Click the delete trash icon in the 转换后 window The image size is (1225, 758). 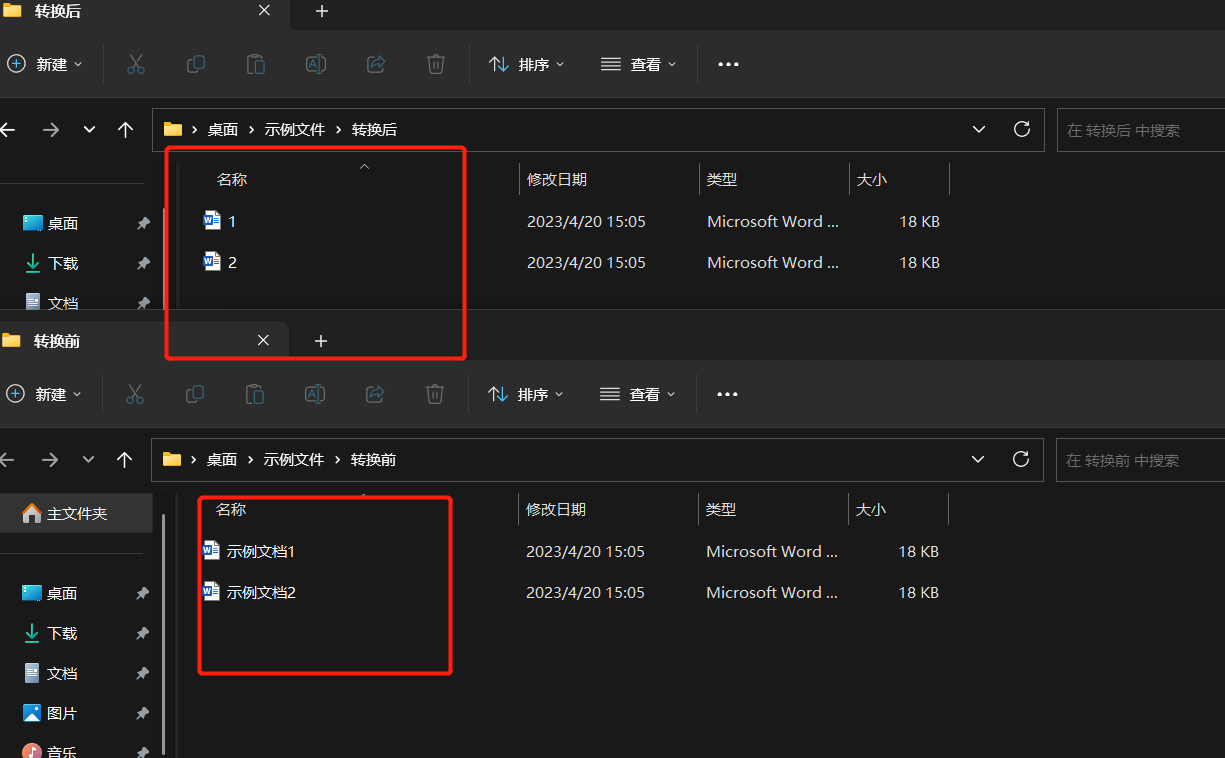click(436, 64)
